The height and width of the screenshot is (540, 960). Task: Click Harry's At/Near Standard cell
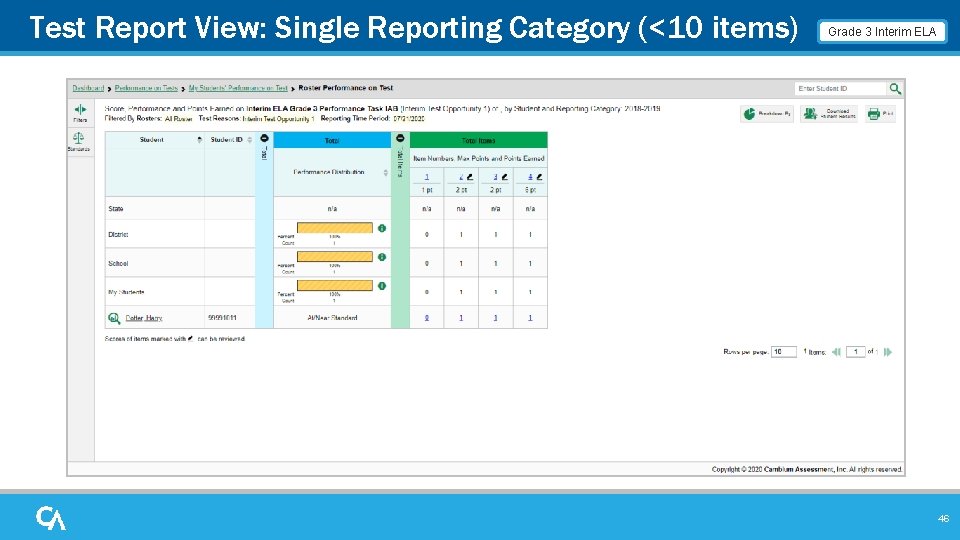332,318
